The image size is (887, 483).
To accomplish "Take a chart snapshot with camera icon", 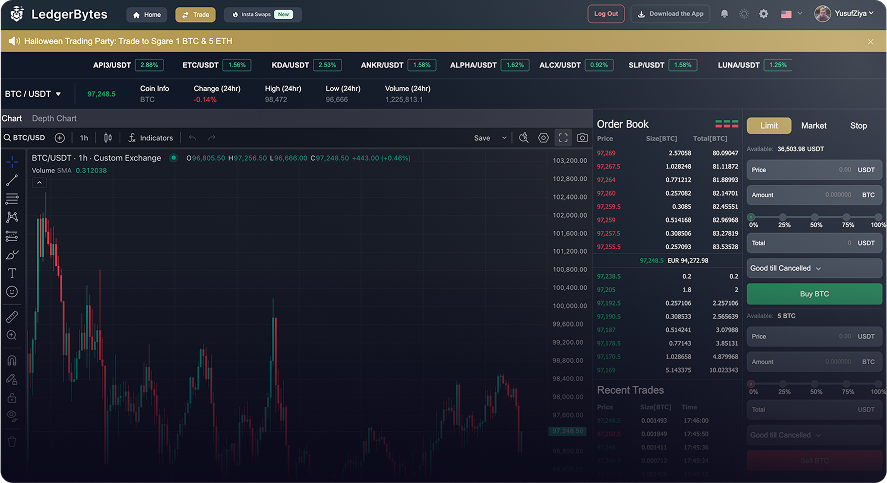I will tap(582, 138).
